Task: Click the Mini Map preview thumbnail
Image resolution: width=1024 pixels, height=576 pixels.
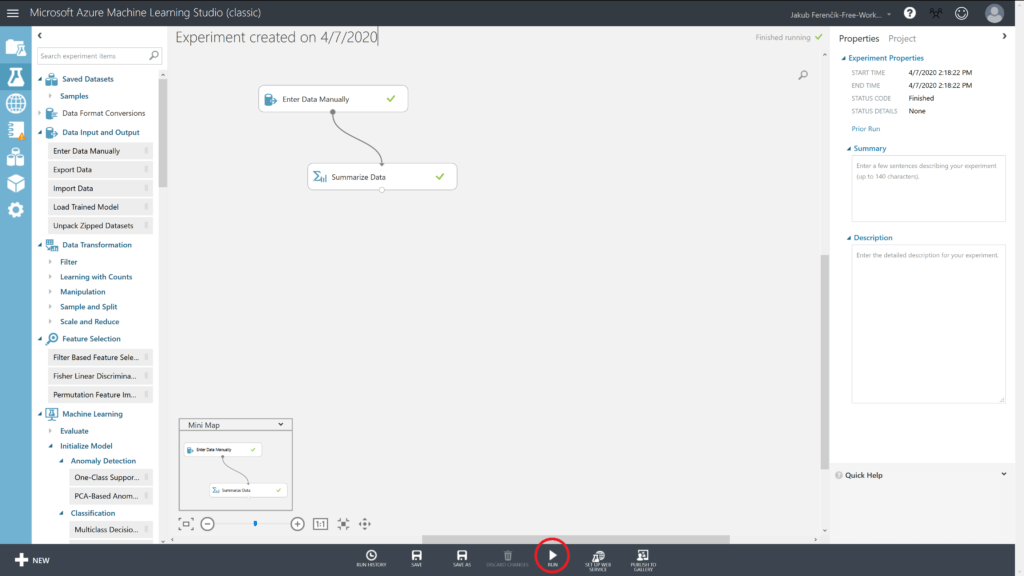Action: 236,470
